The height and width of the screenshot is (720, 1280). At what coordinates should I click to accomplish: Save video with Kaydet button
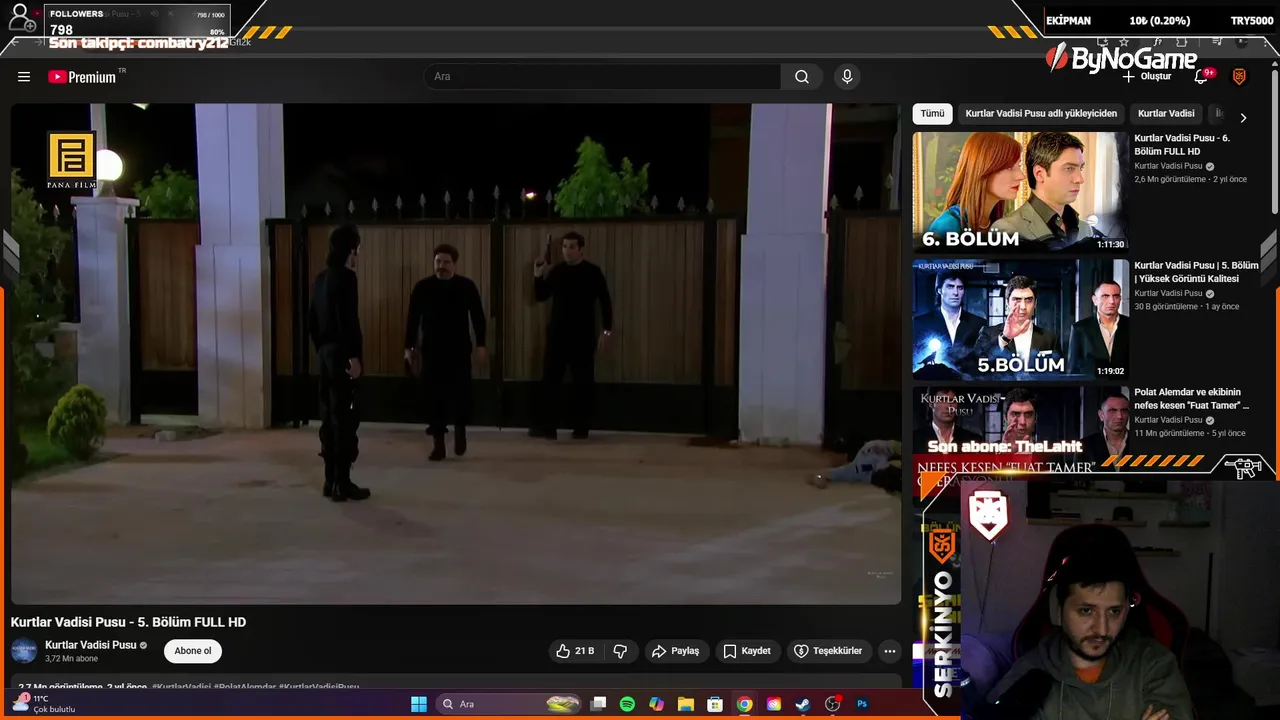747,651
